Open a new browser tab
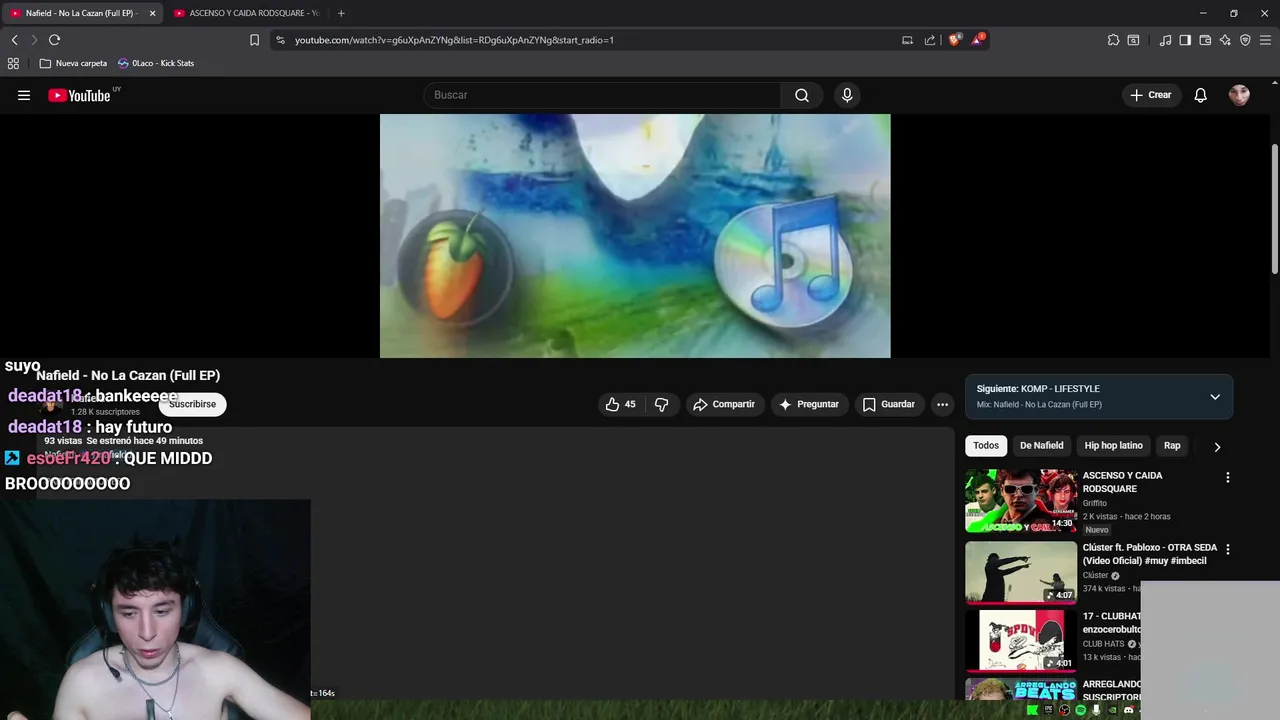The width and height of the screenshot is (1280, 720). (341, 13)
